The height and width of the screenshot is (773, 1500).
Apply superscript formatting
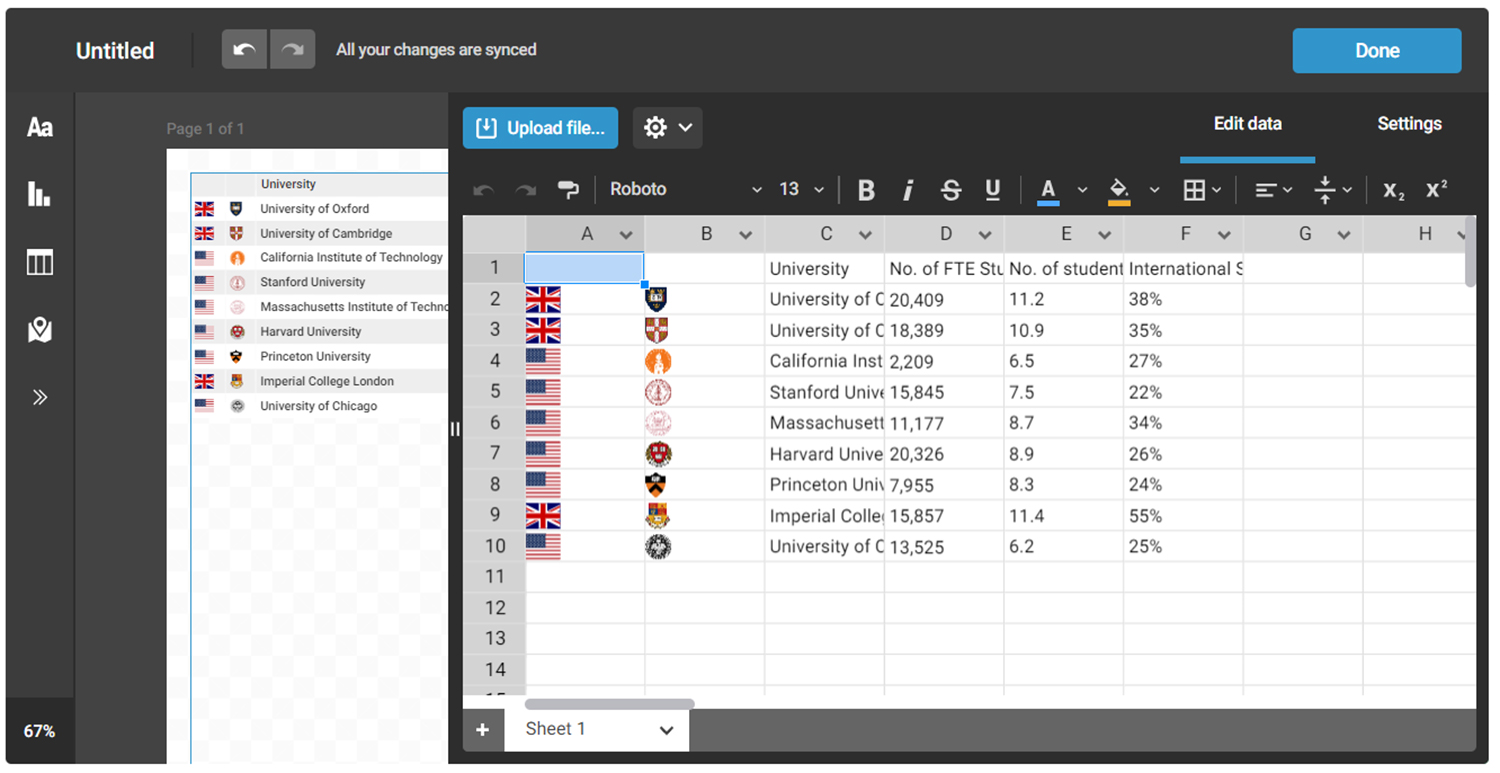tap(1436, 189)
